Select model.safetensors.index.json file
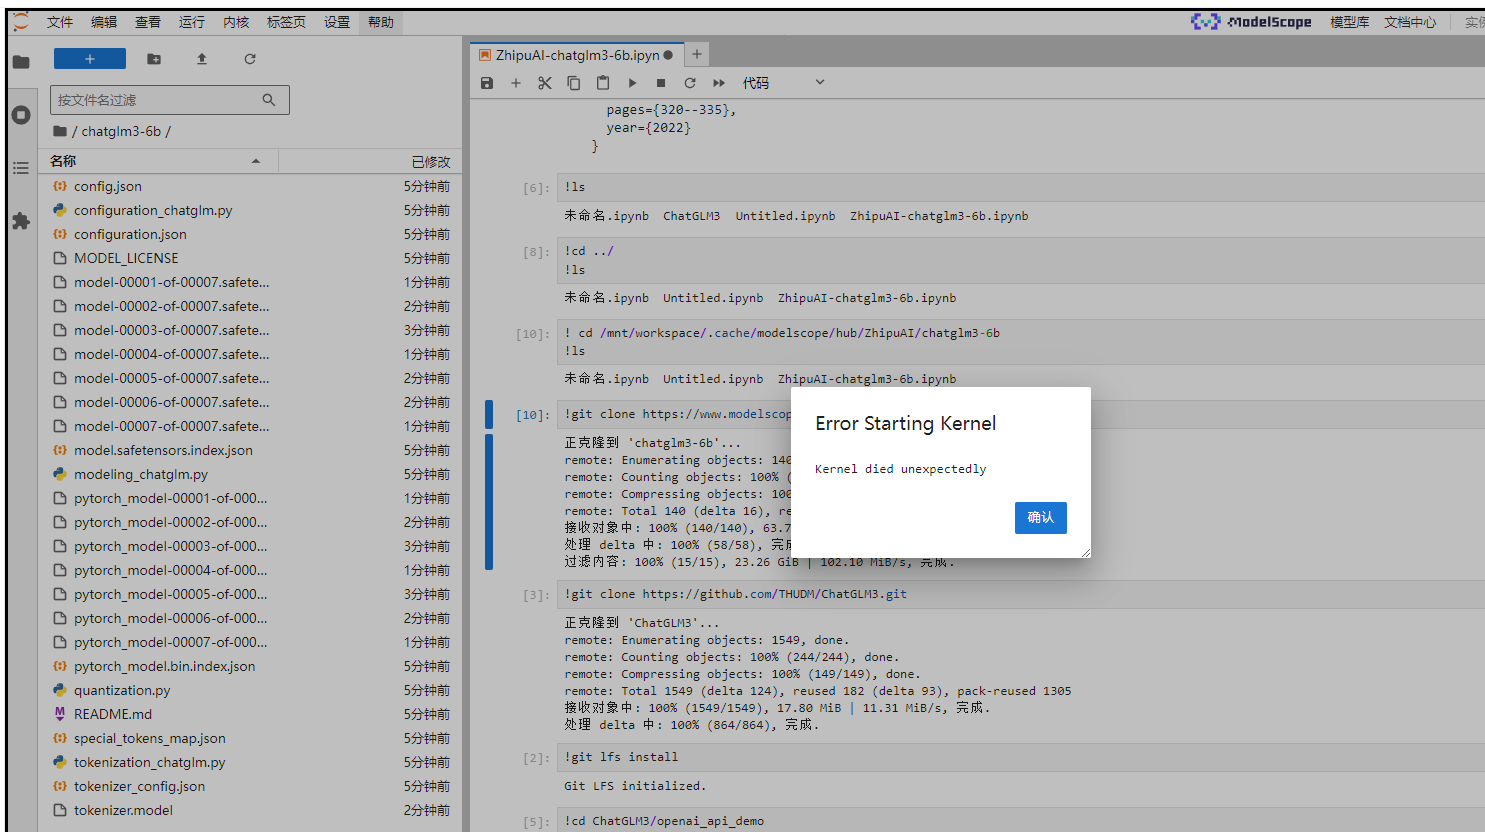The image size is (1485, 832). pos(250,450)
